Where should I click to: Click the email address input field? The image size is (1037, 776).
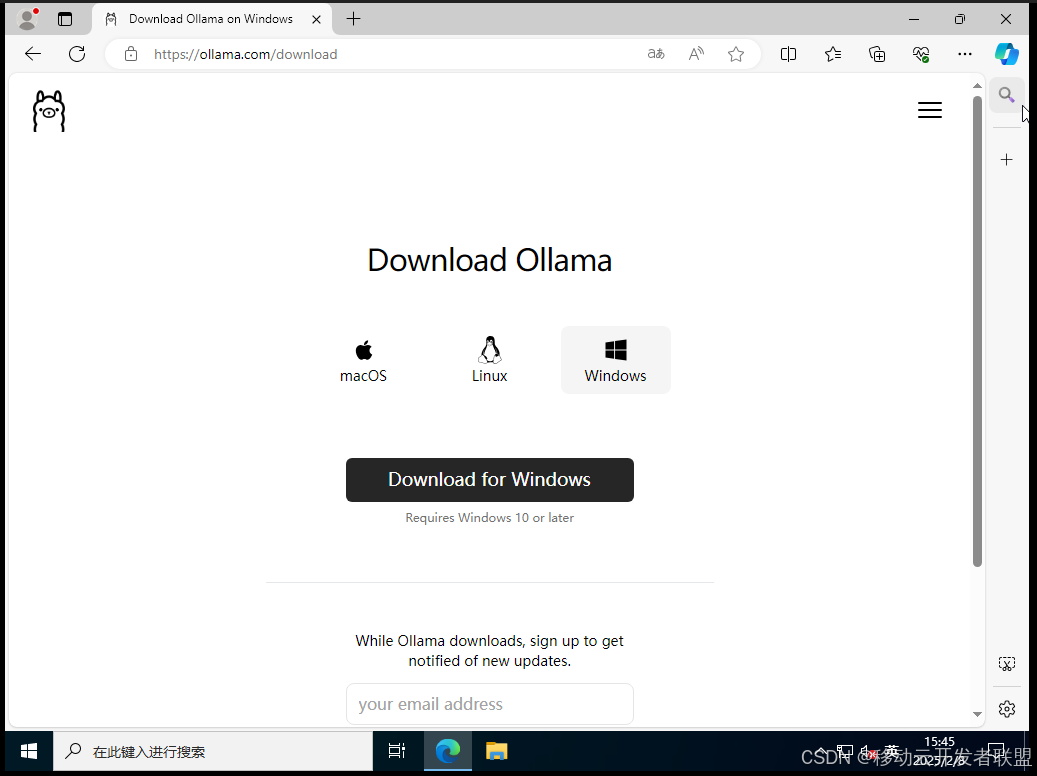tap(489, 704)
